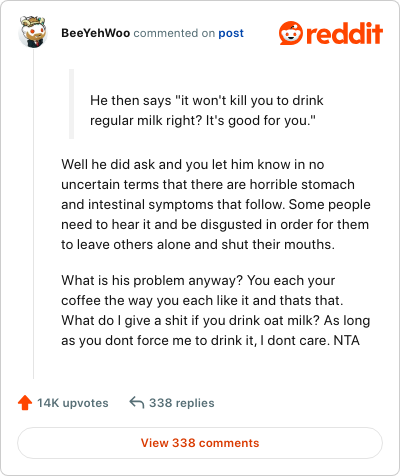Image resolution: width=400 pixels, height=476 pixels.
Task: Click the word 'NTA' ending the comment
Action: 347,340
